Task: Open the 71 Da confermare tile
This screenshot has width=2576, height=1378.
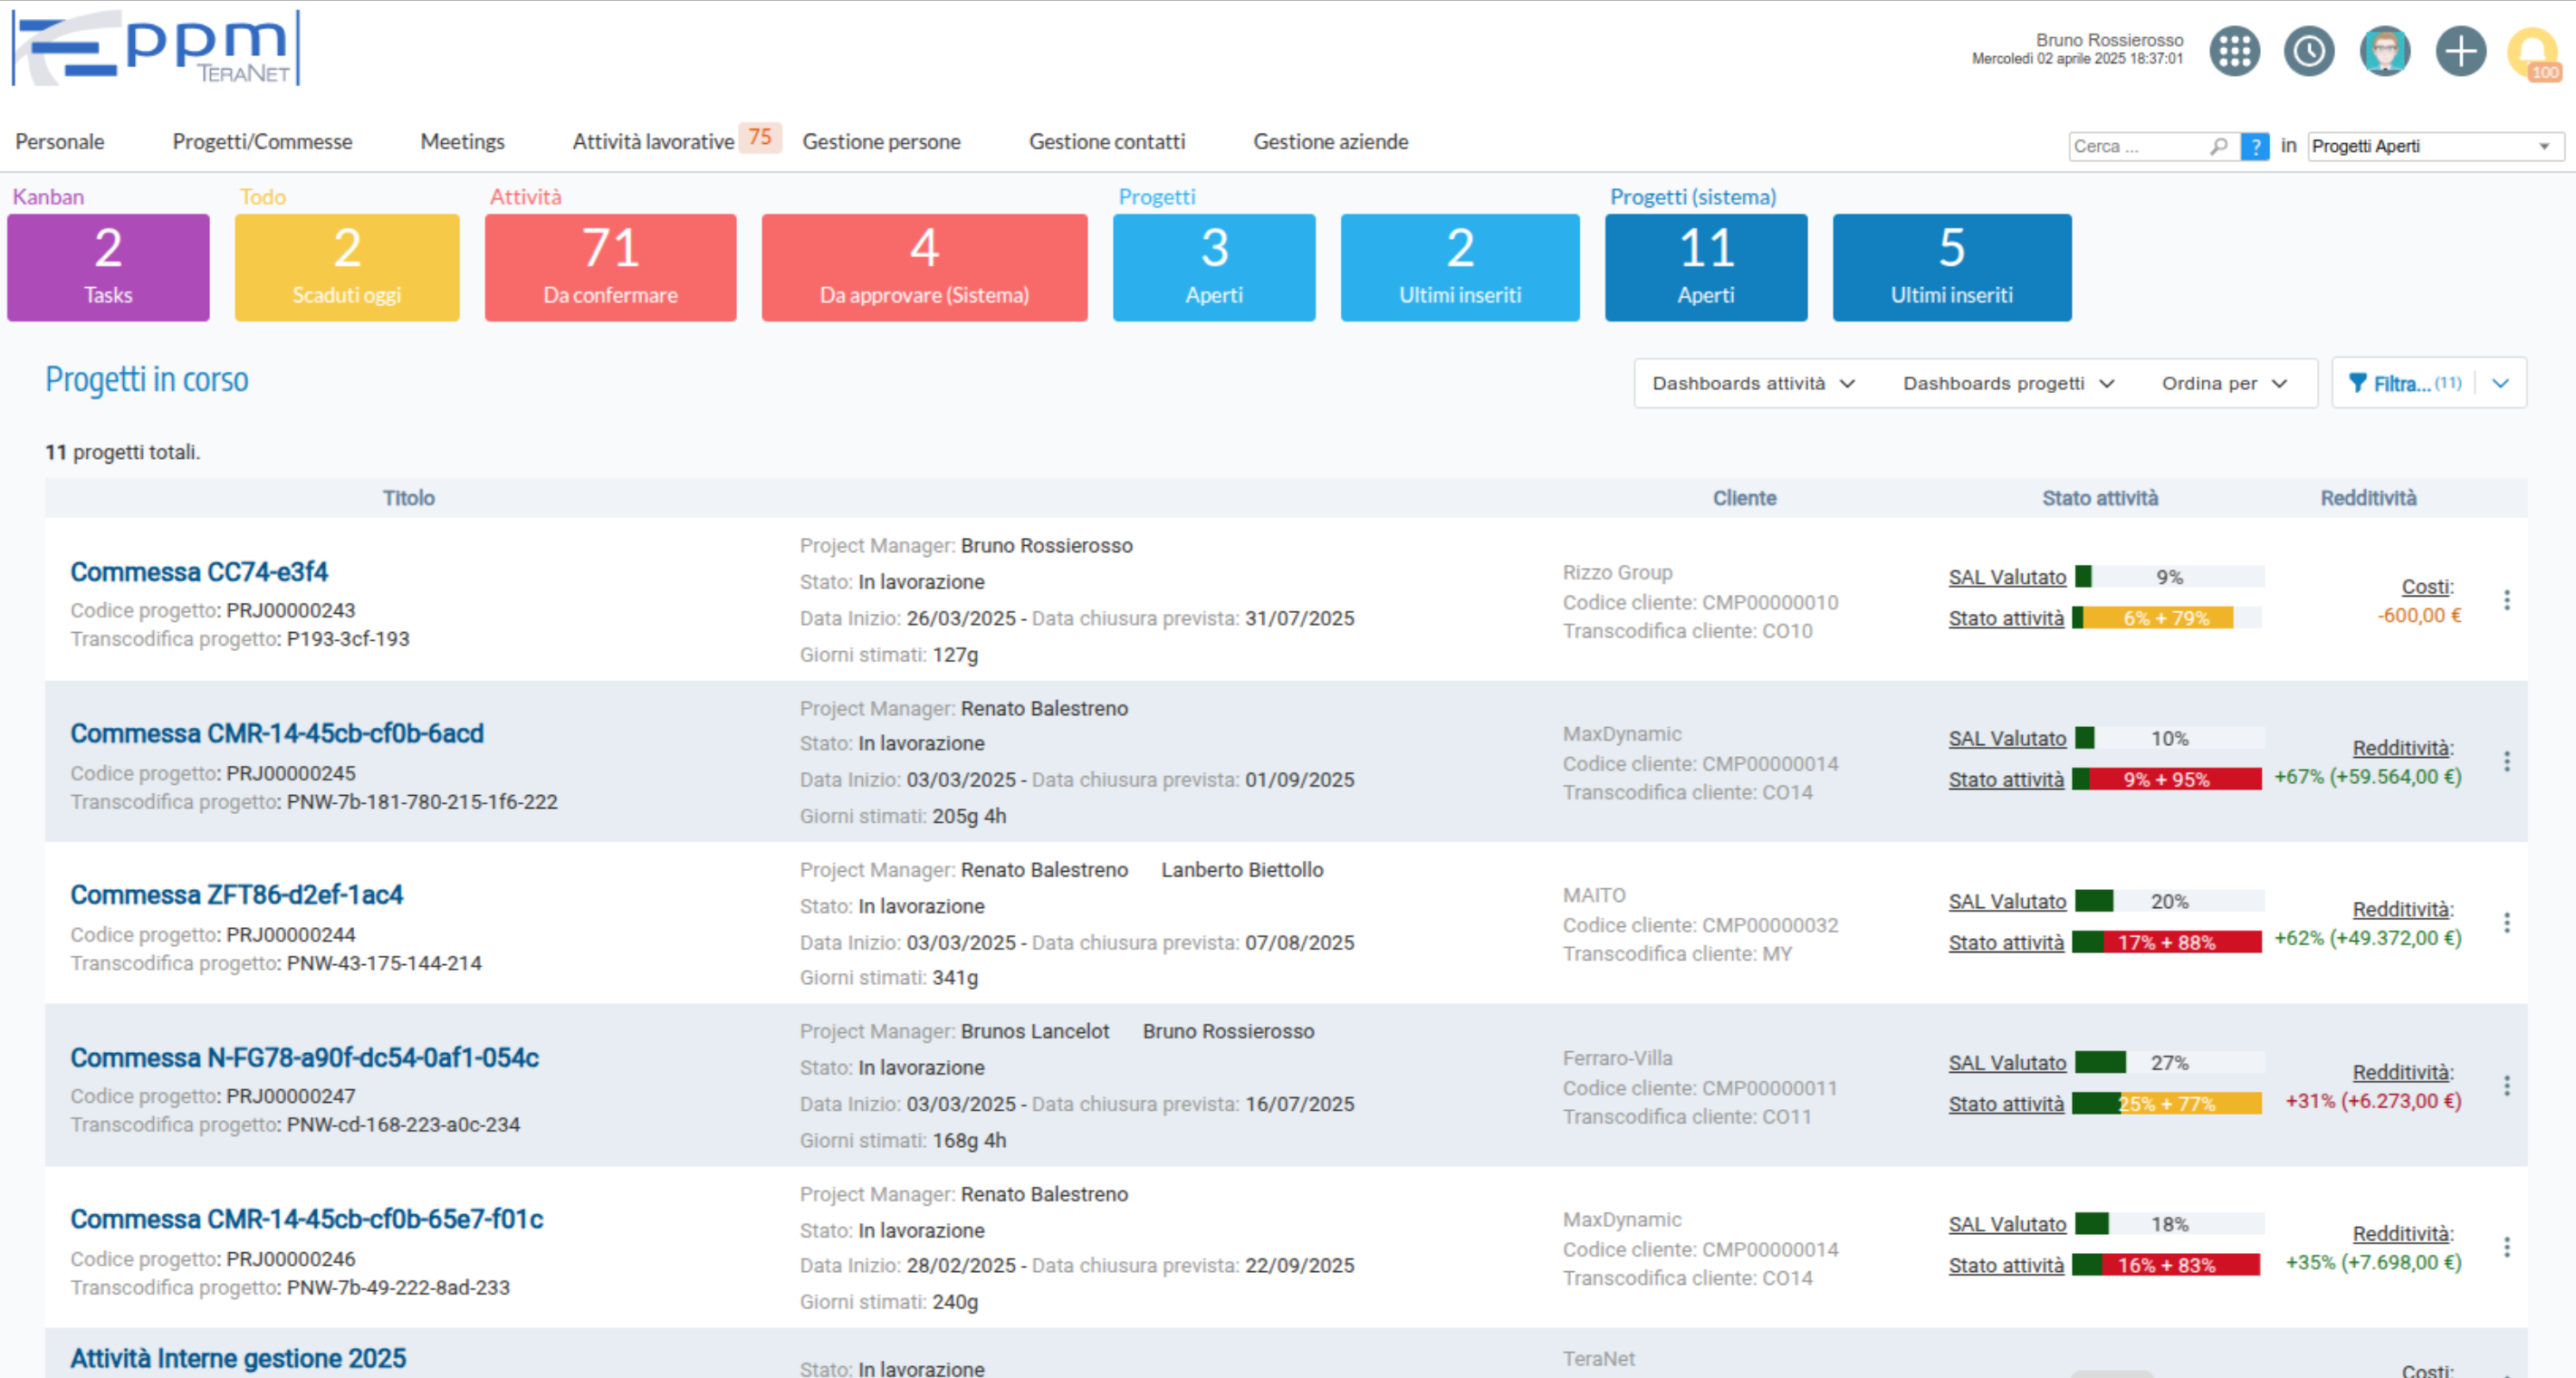Action: [x=610, y=267]
